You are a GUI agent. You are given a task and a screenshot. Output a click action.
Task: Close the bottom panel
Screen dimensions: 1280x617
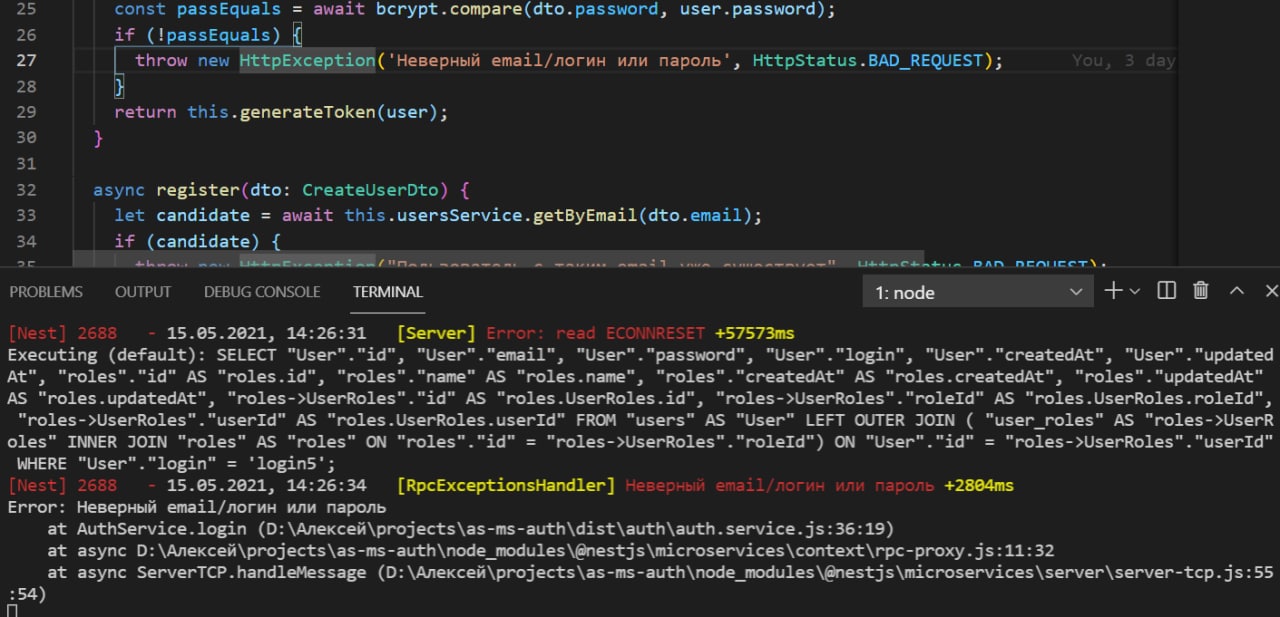tap(1271, 291)
